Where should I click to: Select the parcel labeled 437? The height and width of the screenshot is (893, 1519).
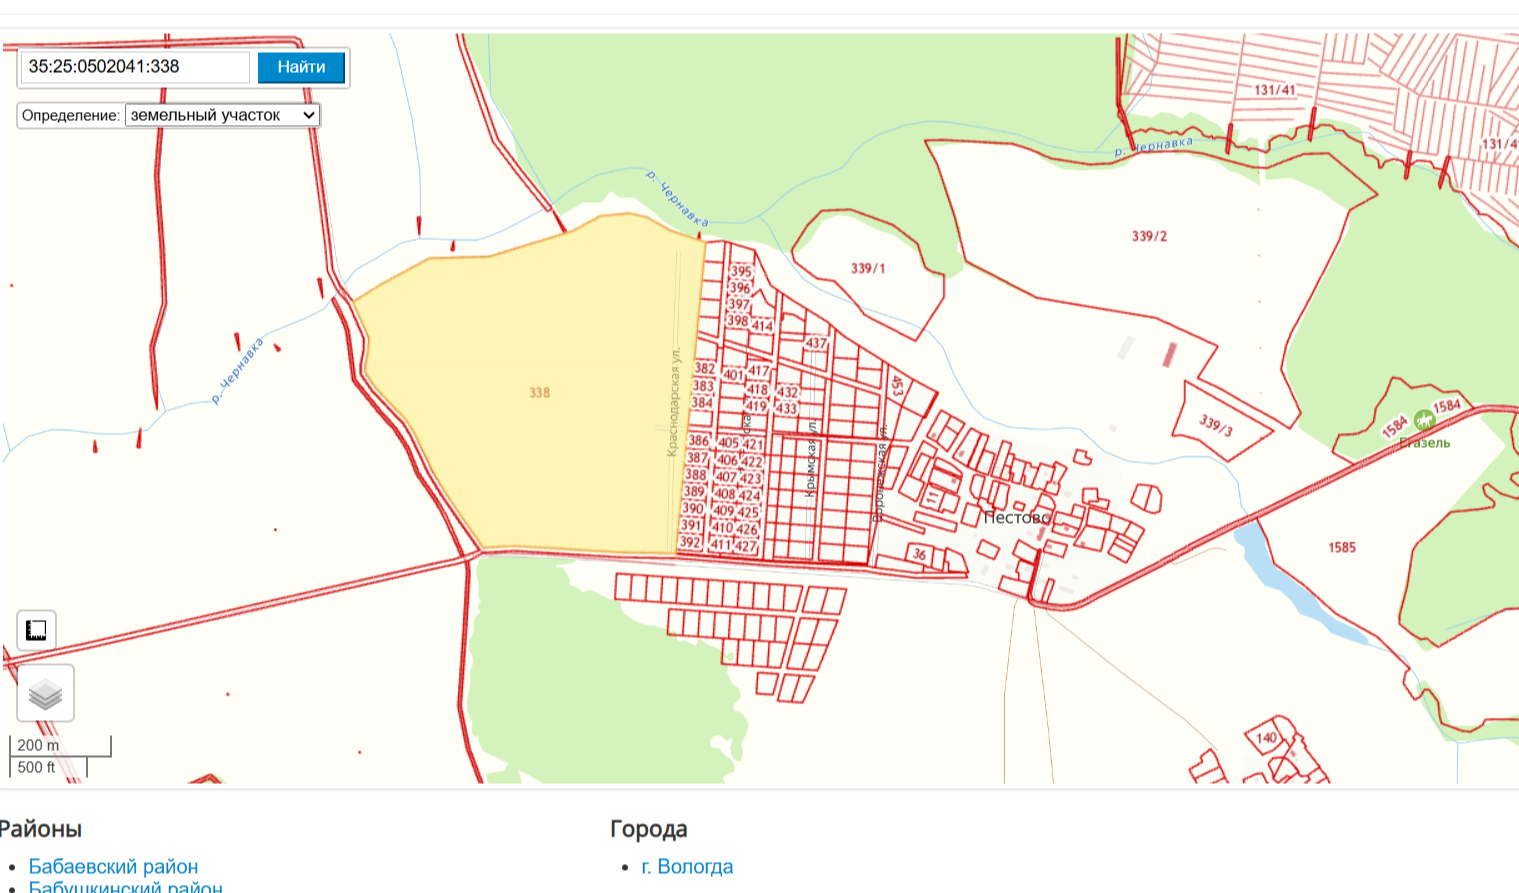pos(816,343)
